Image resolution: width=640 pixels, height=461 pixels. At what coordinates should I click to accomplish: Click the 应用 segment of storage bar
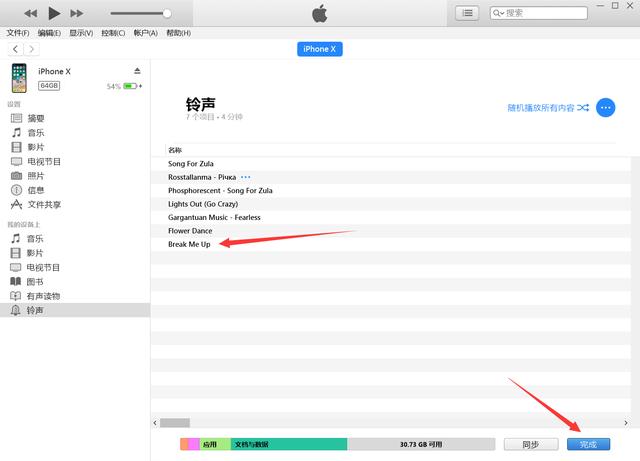pyautogui.click(x=215, y=444)
